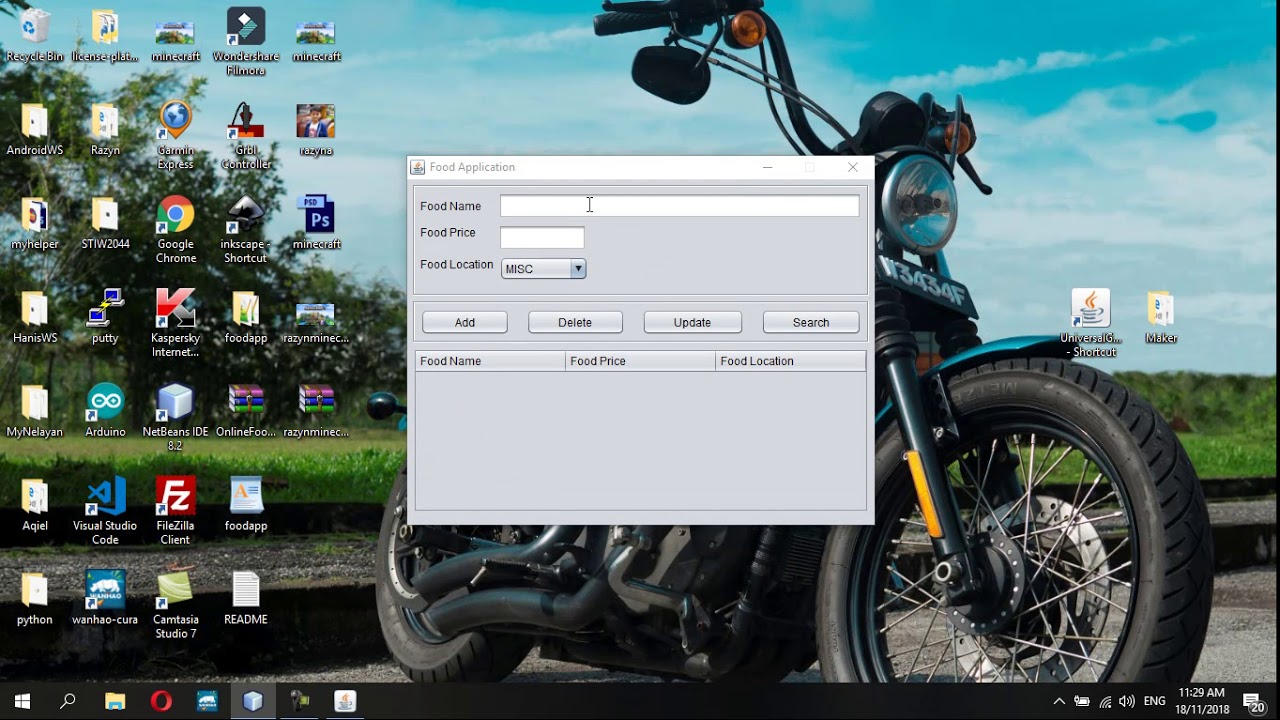The height and width of the screenshot is (720, 1280).
Task: Select the Grbl Controller shortcut
Action: pyautogui.click(x=246, y=136)
